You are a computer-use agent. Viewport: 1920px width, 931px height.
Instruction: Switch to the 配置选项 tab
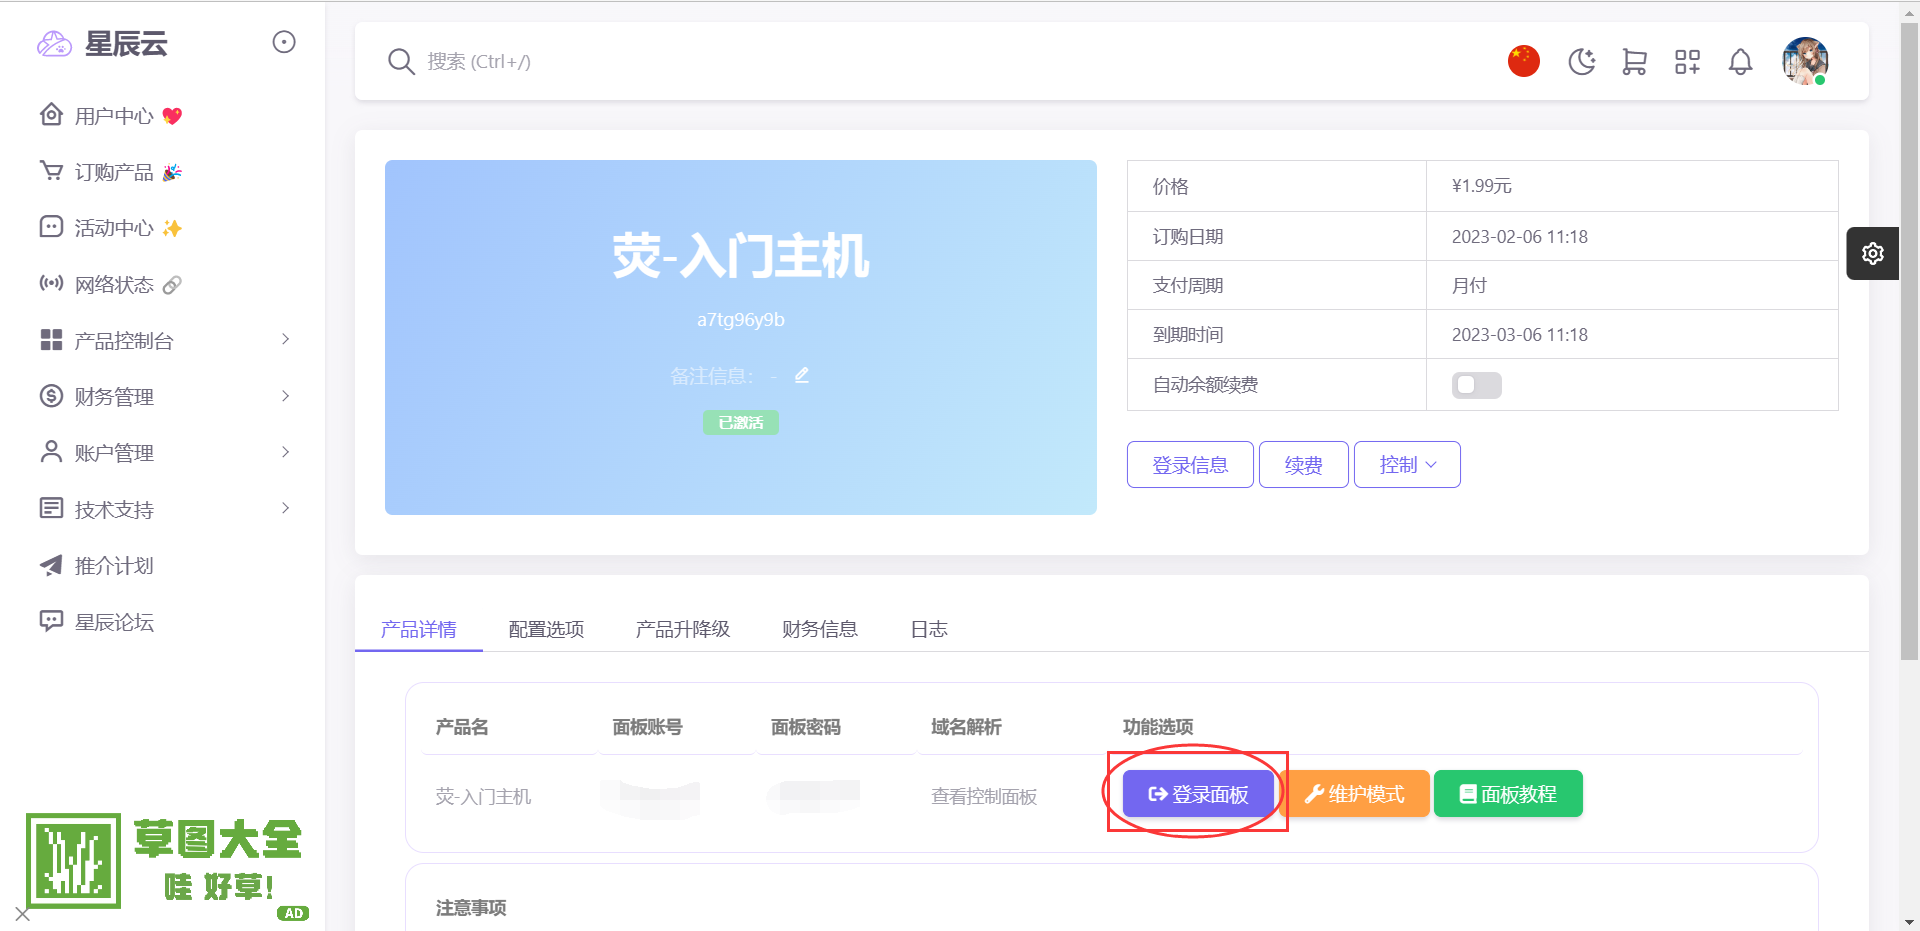pos(546,629)
